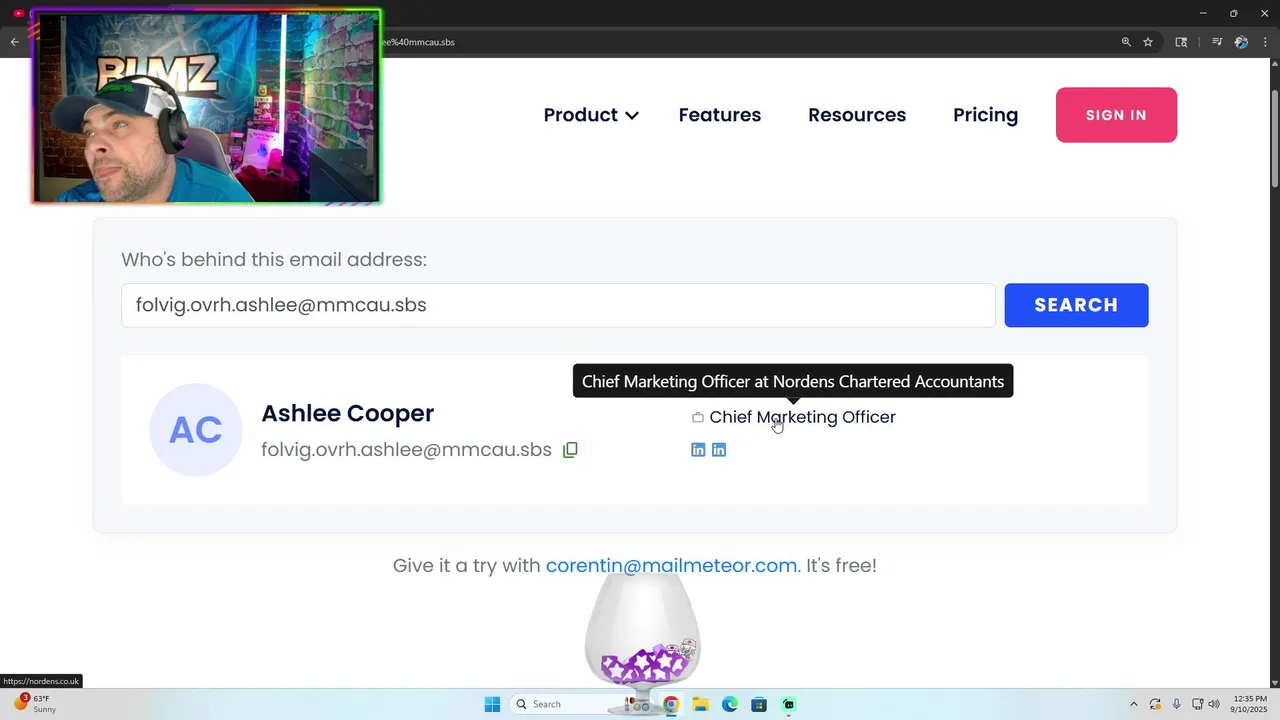Open the zoom magnifier in the address bar

click(x=1126, y=42)
